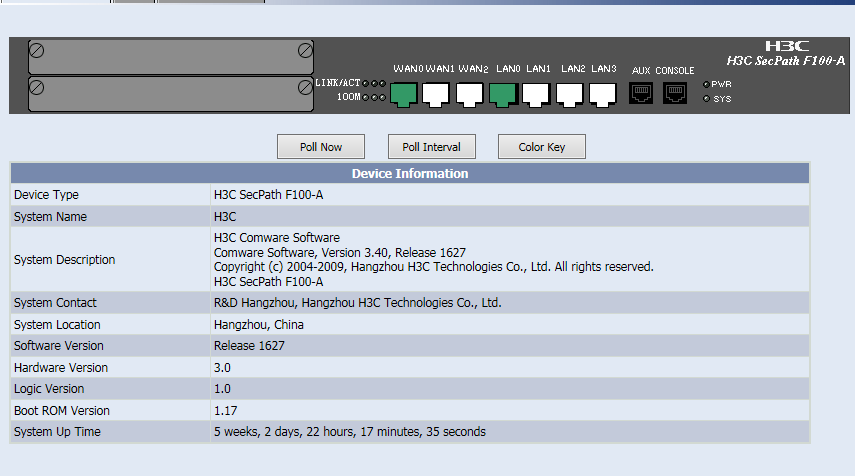Click the Device Information table header

[410, 173]
